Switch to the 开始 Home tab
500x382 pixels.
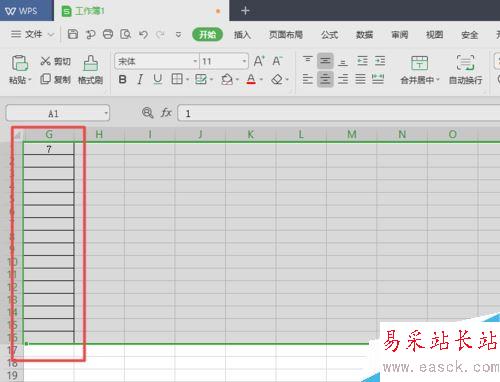click(207, 34)
